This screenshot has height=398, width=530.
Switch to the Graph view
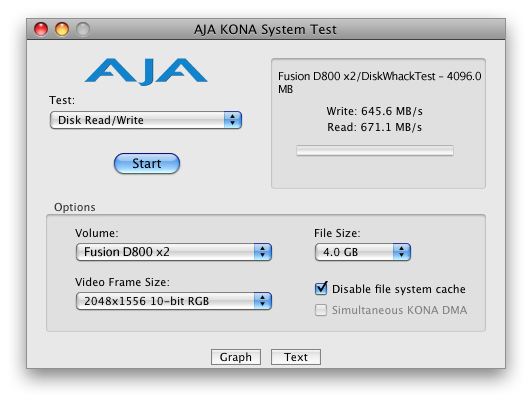click(x=236, y=357)
